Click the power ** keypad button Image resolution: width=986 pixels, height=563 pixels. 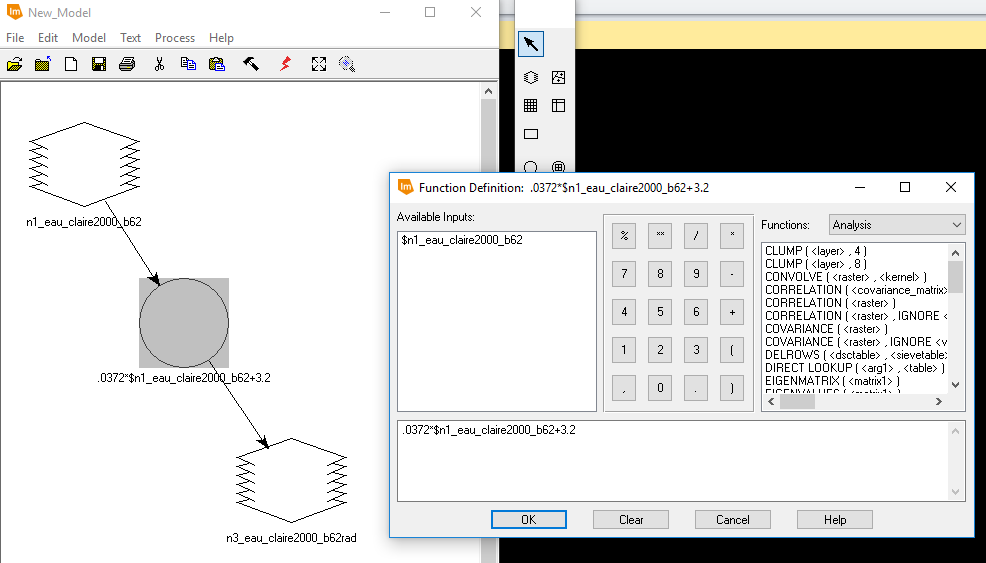click(x=660, y=236)
